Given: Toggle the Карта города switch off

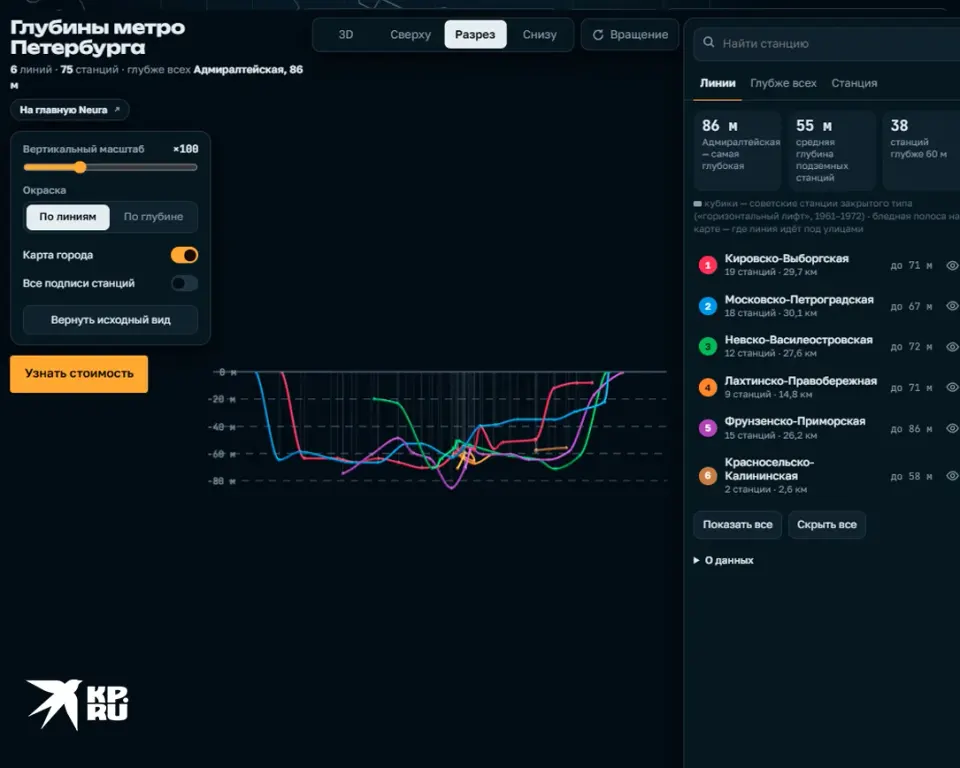Looking at the screenshot, I should [x=184, y=255].
